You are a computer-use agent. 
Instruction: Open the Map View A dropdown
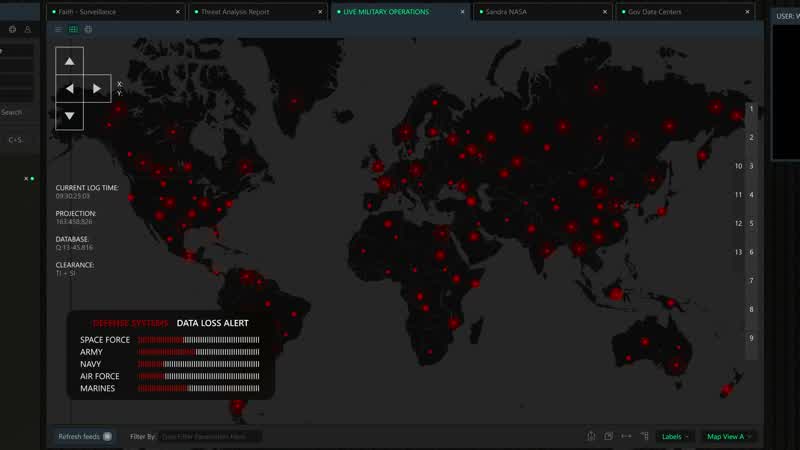coord(729,436)
